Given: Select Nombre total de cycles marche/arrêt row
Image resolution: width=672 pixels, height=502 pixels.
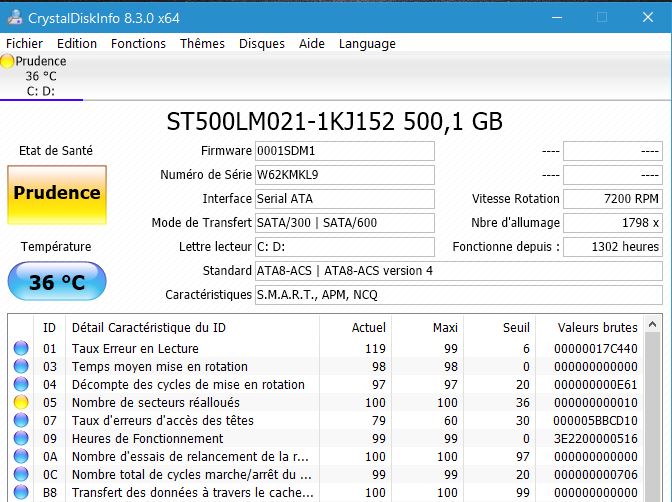Looking at the screenshot, I should coord(326,475).
